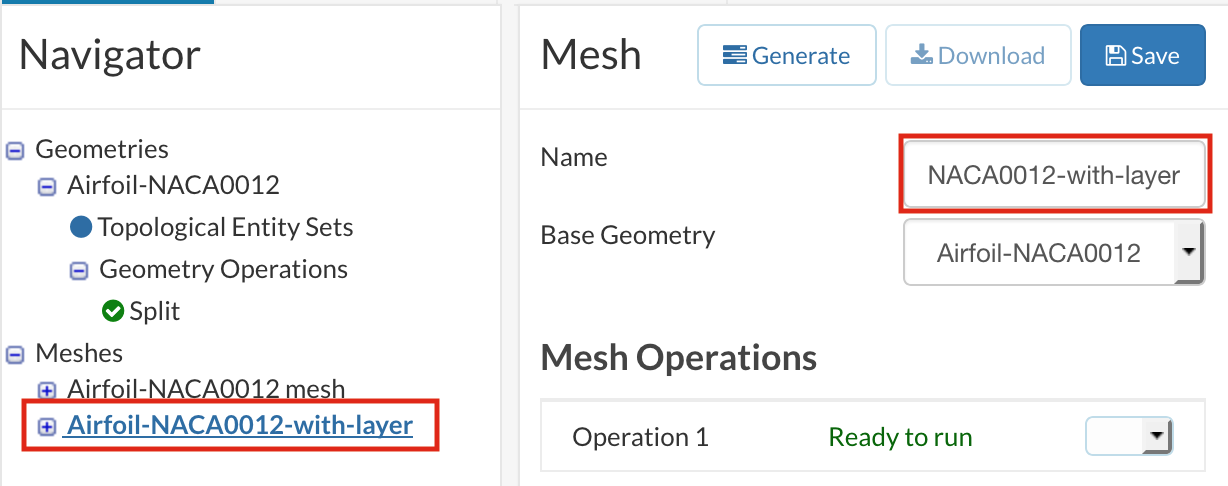The height and width of the screenshot is (486, 1228).
Task: Select the Split geometry operation
Action: [155, 312]
